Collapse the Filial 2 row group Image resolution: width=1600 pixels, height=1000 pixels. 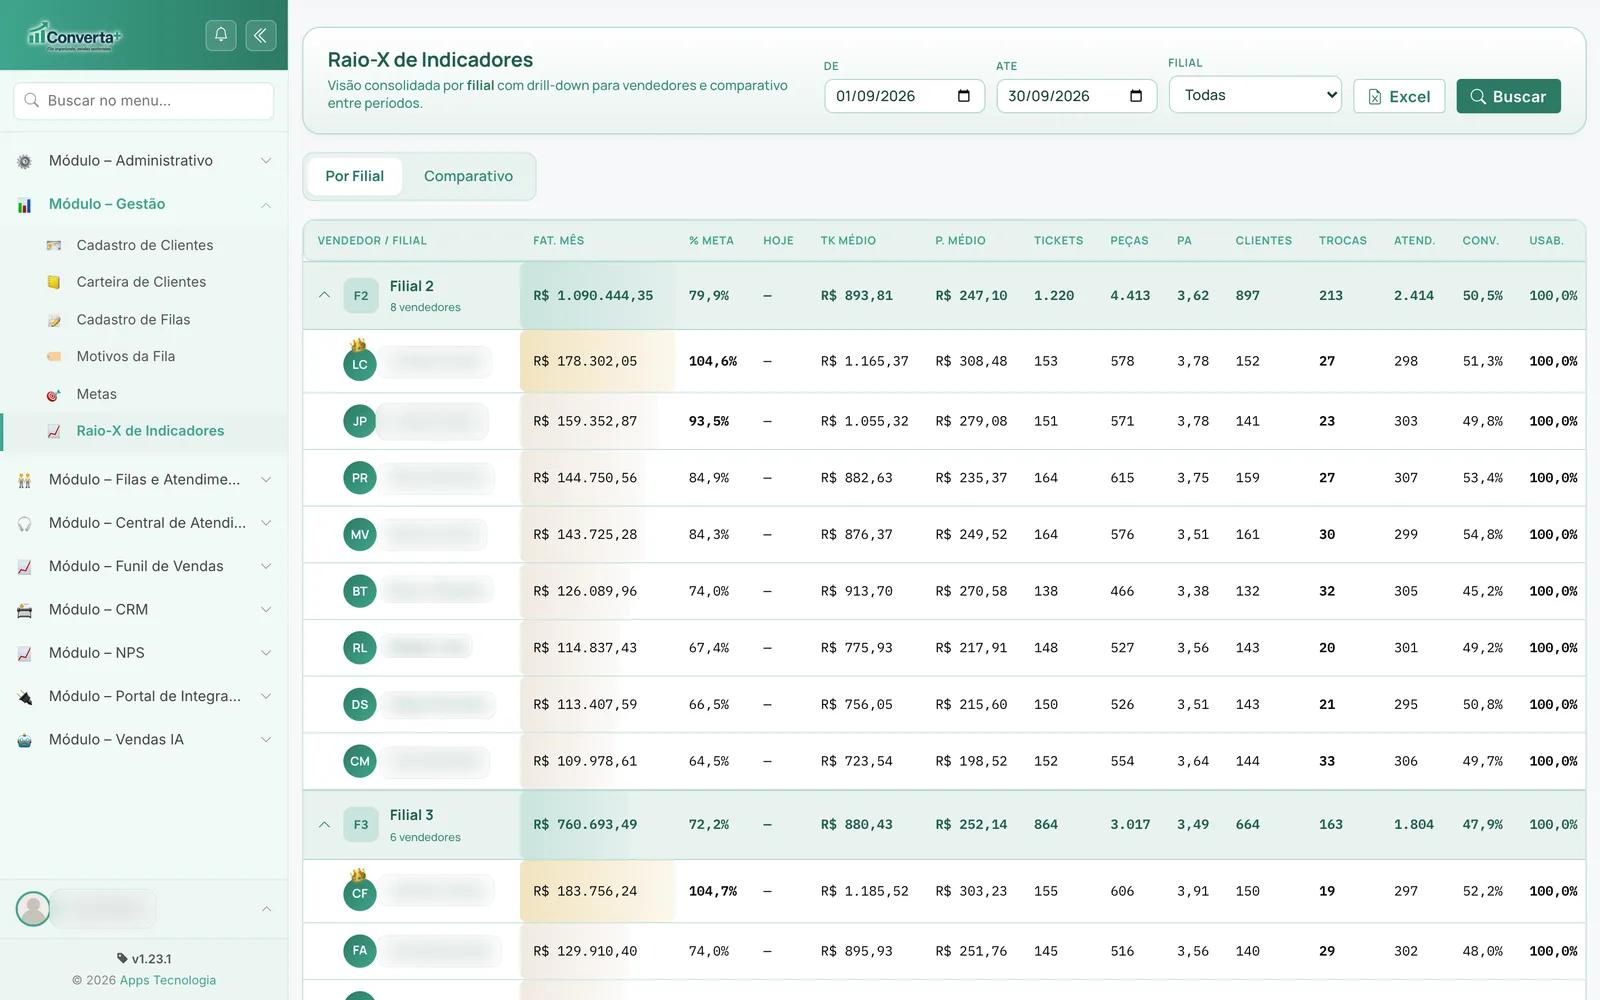[x=324, y=295]
